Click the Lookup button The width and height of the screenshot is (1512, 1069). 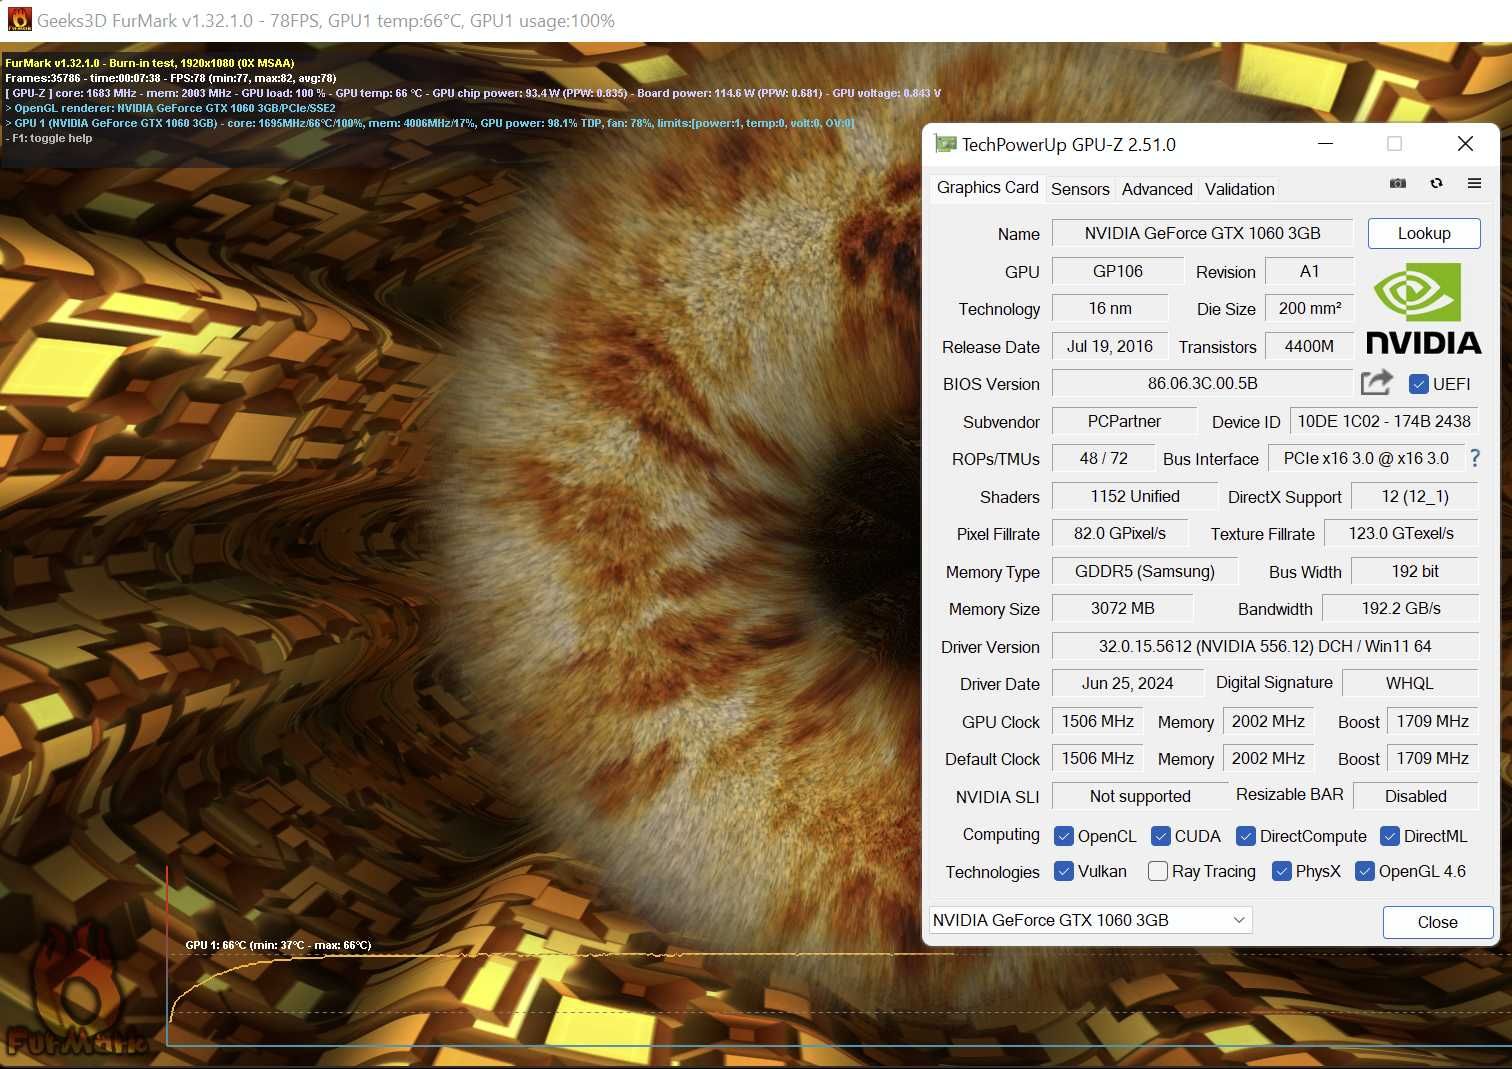pos(1424,233)
